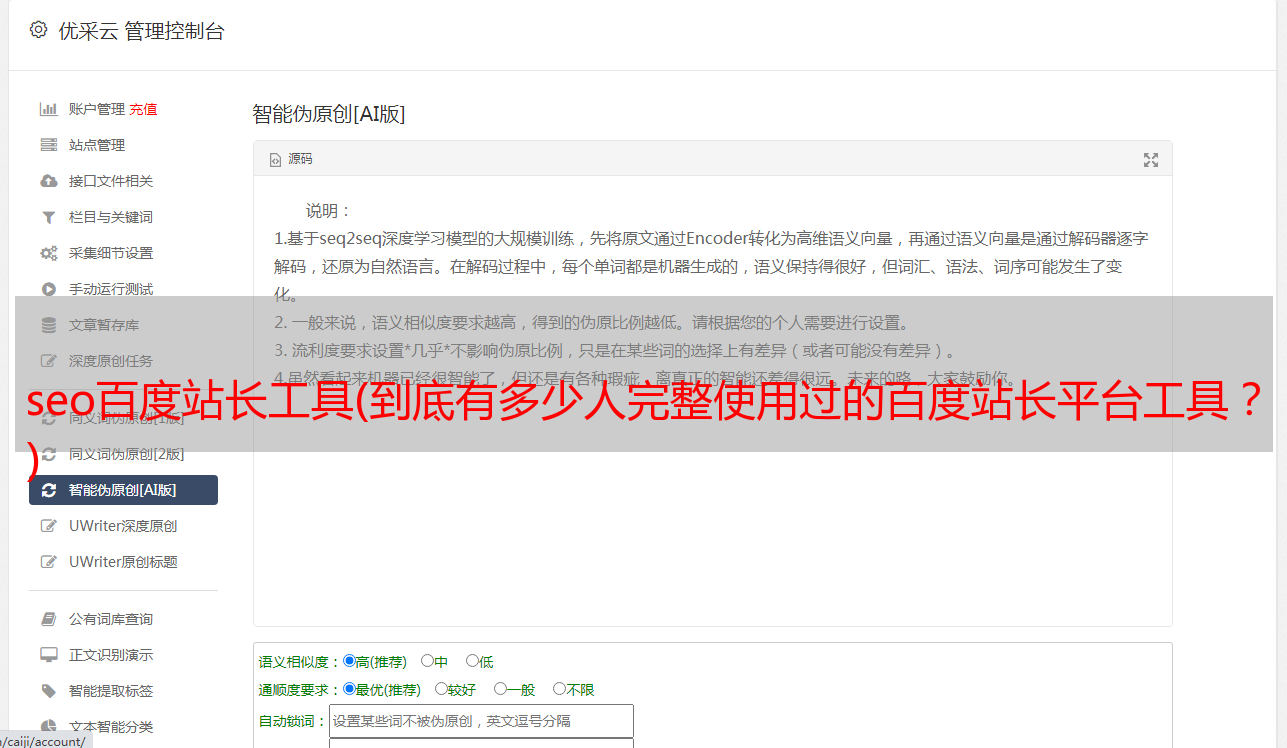Click the 说明： text in editor
This screenshot has height=748, width=1287.
tap(329, 211)
